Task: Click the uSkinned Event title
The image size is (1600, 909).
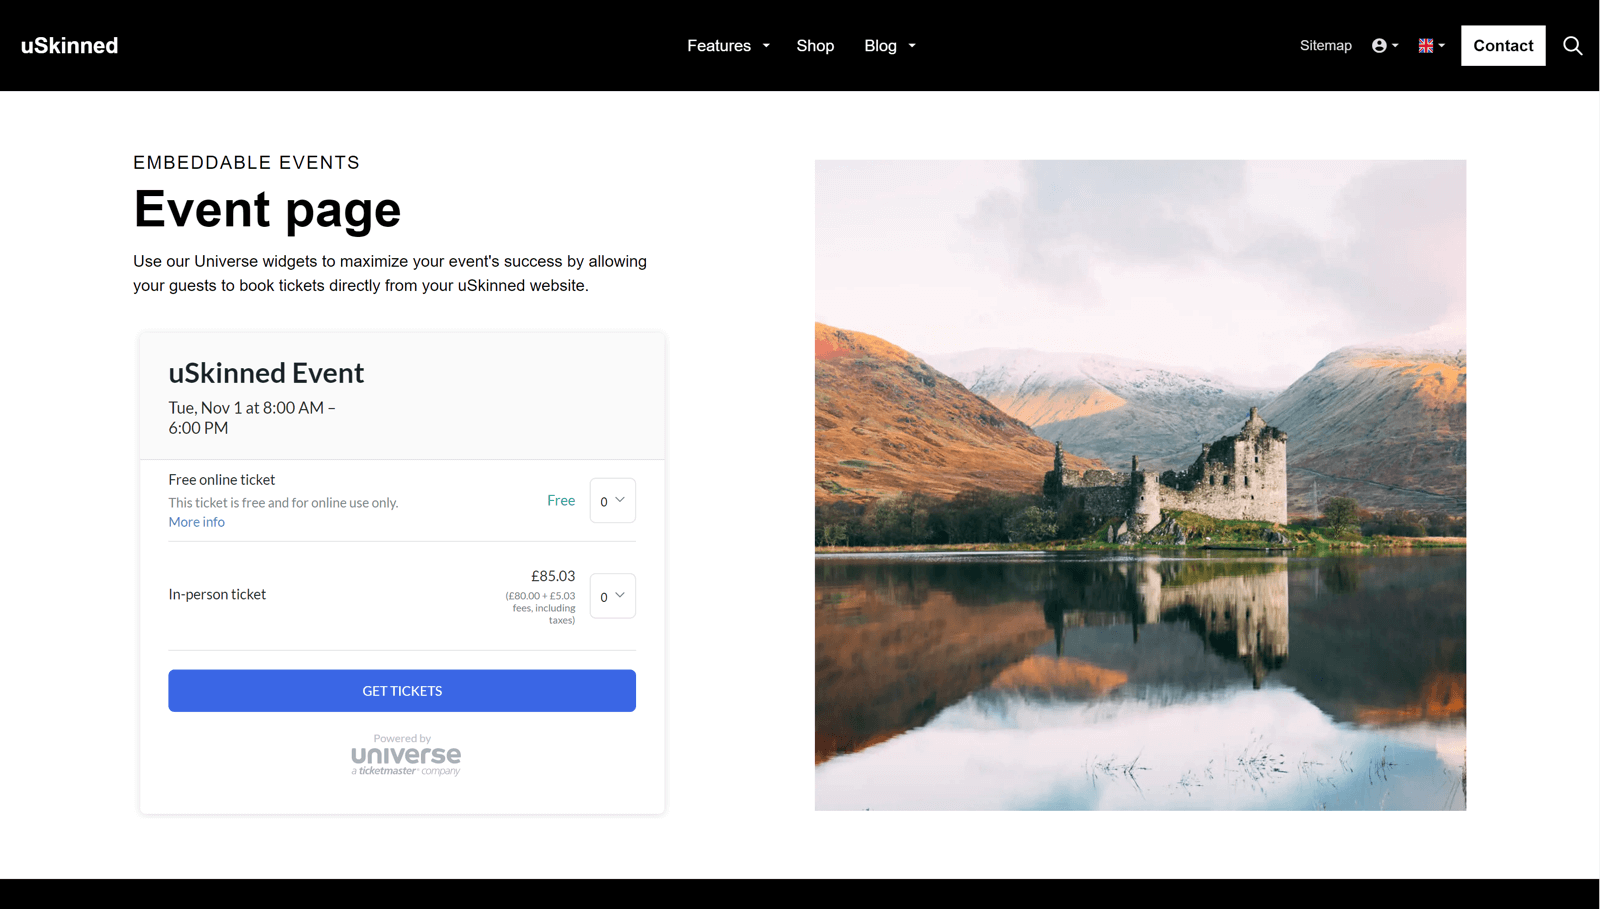Action: [x=266, y=372]
